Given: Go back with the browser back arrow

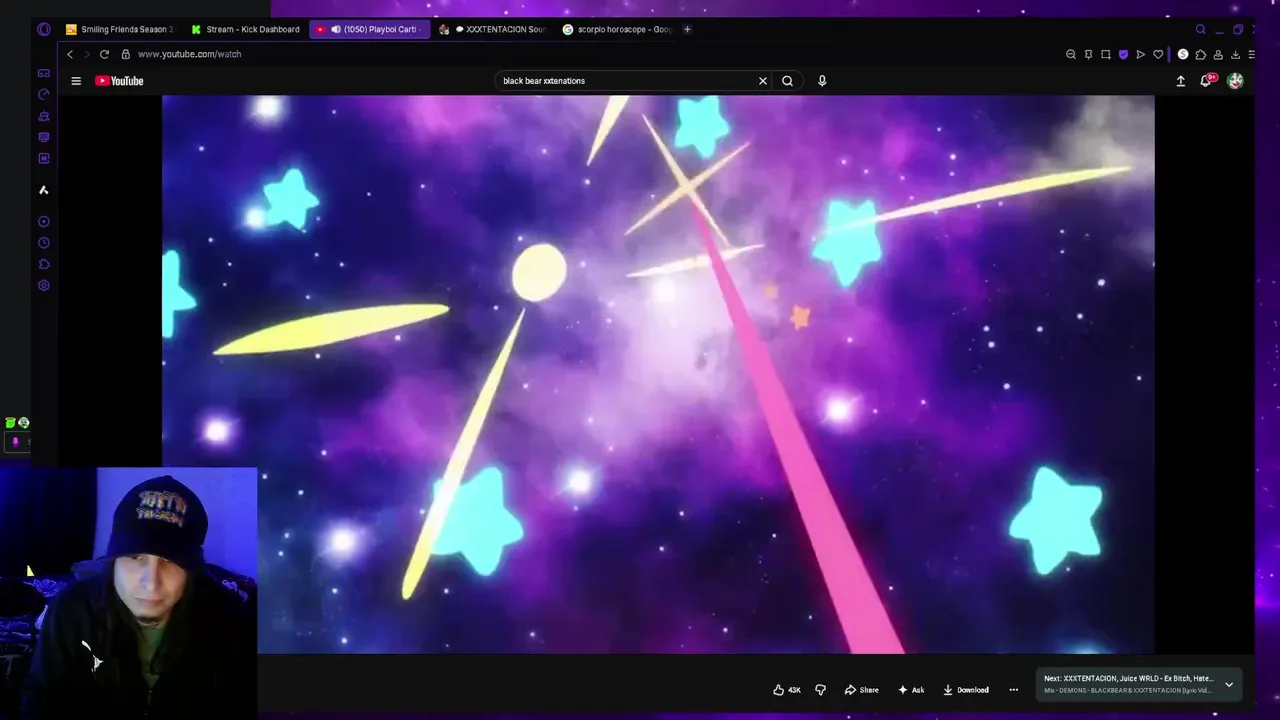Looking at the screenshot, I should (x=70, y=54).
